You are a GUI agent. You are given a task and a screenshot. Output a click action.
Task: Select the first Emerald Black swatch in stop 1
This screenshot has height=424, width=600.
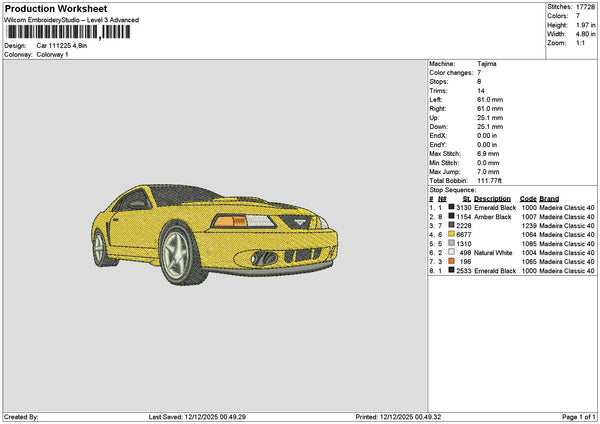pos(451,207)
